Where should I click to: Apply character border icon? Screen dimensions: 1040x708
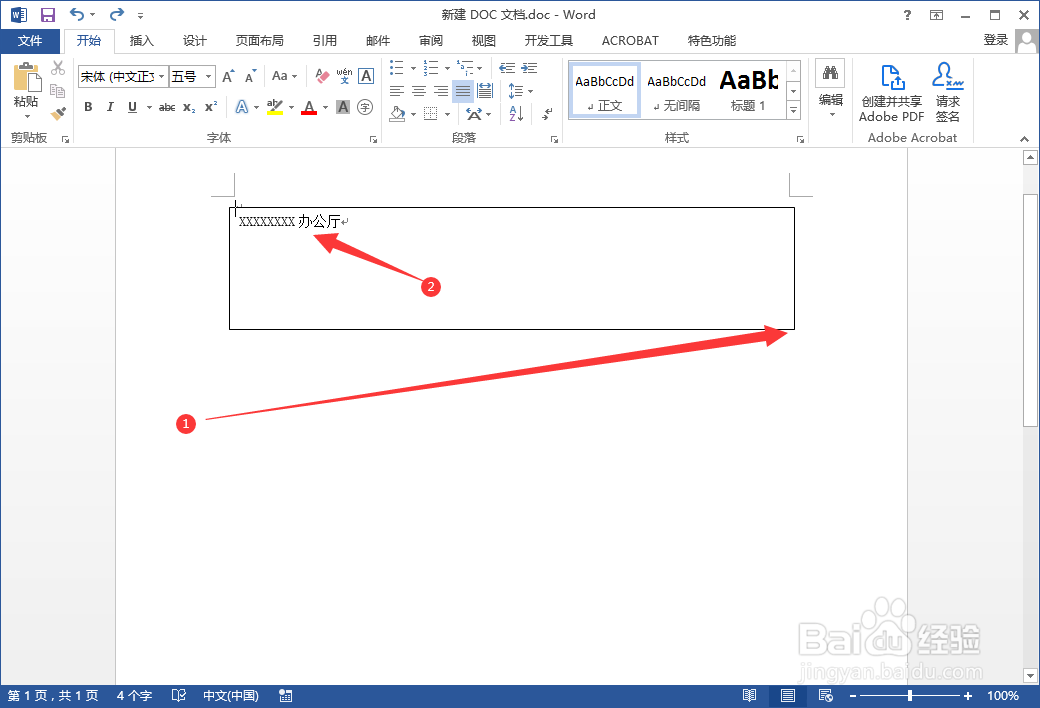point(366,76)
